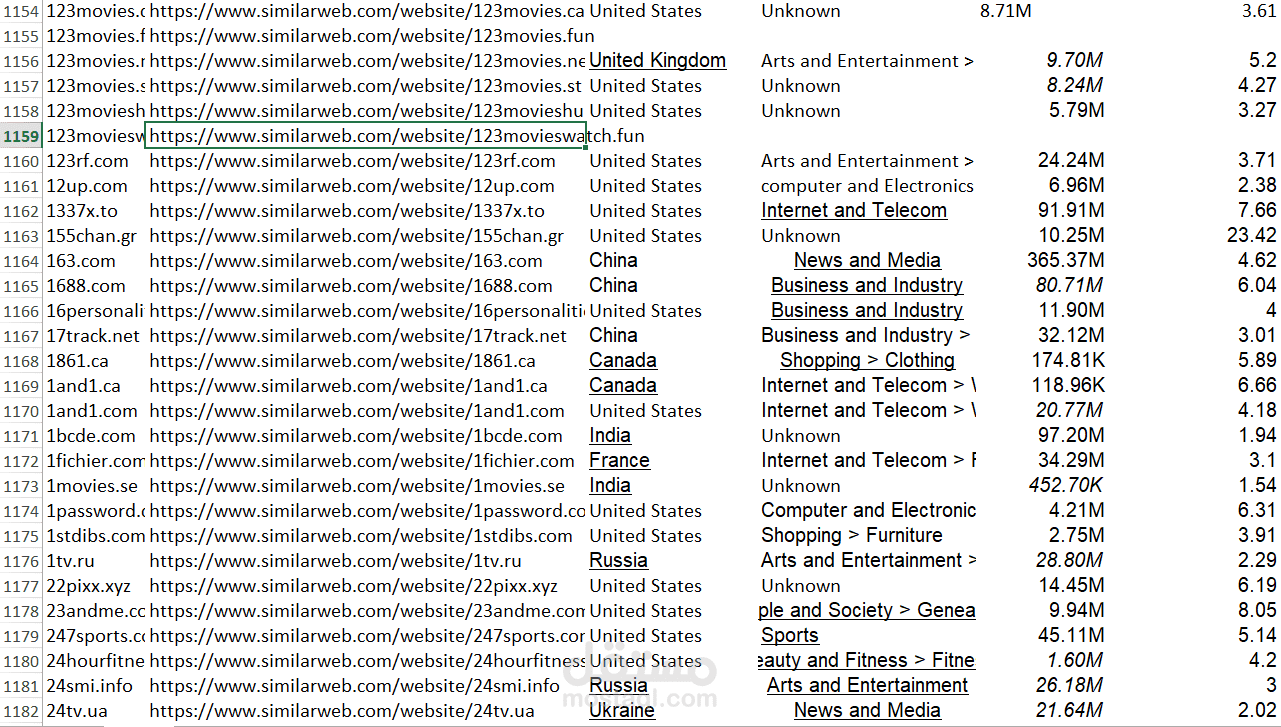This screenshot has height=727, width=1281.
Task: Open Arts and Entertainment link for 24smi.info
Action: coord(867,686)
